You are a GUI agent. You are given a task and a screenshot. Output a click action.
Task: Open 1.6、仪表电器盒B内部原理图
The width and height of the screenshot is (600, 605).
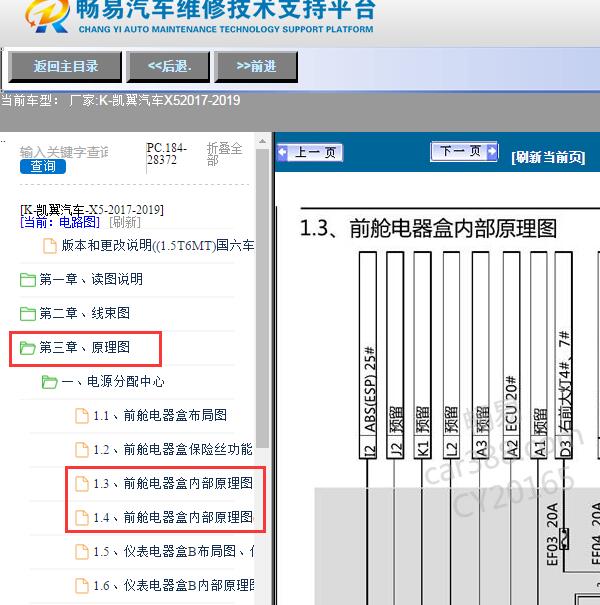tap(174, 585)
